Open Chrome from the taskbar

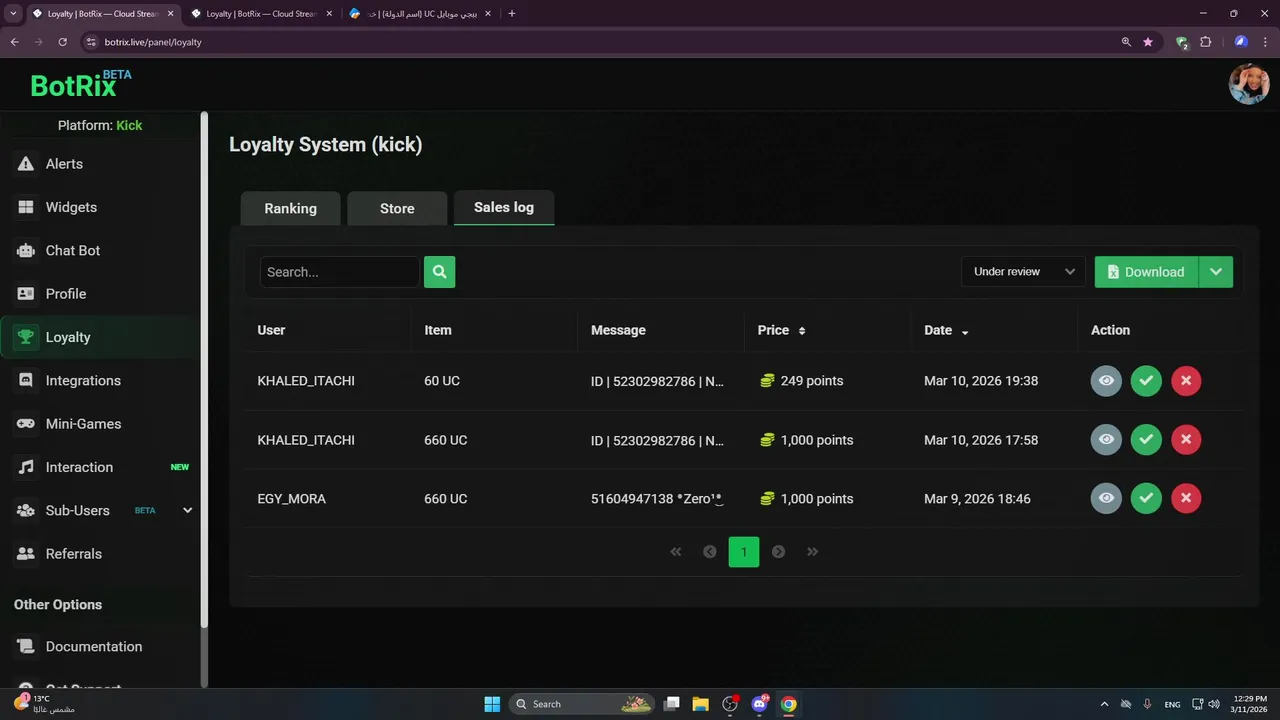(788, 704)
